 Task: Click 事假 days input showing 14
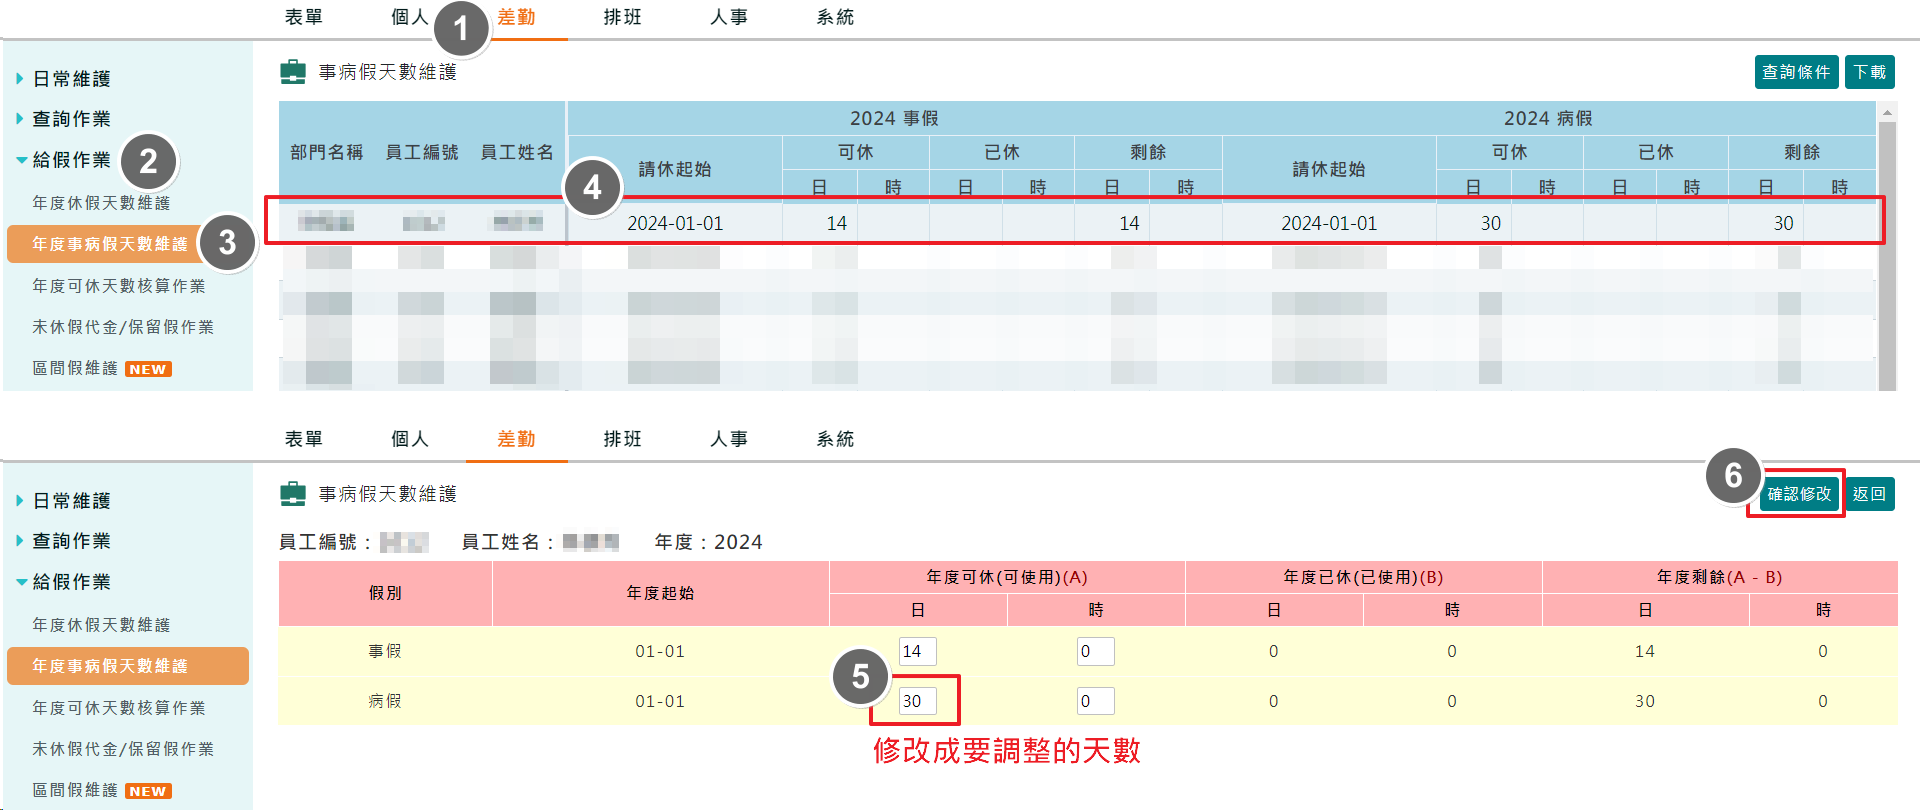pos(917,651)
